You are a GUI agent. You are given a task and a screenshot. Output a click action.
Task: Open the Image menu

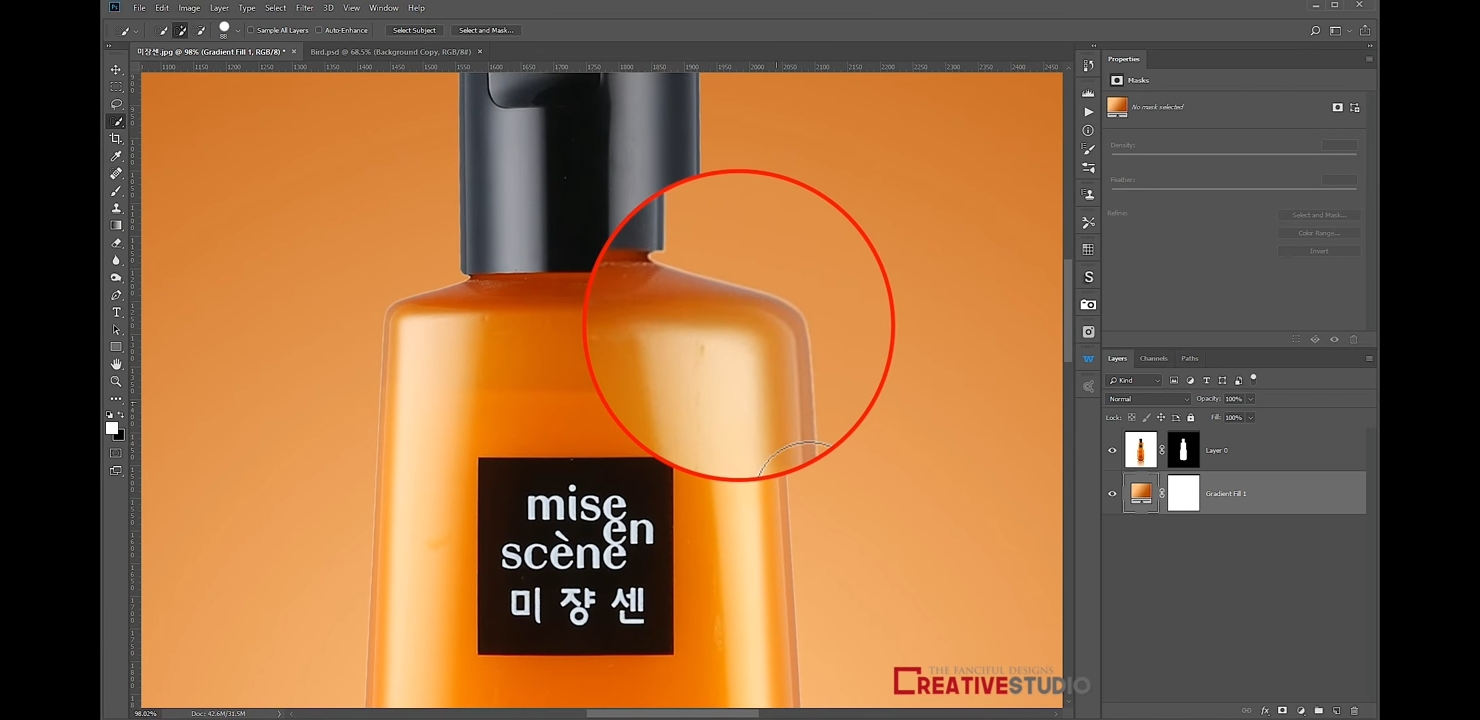[189, 8]
